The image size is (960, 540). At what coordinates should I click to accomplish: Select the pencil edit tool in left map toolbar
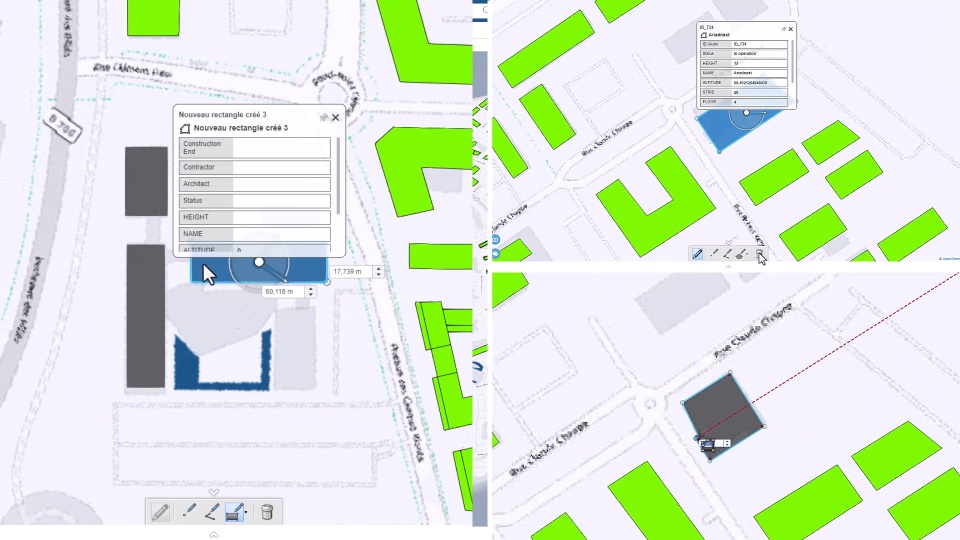(x=160, y=512)
